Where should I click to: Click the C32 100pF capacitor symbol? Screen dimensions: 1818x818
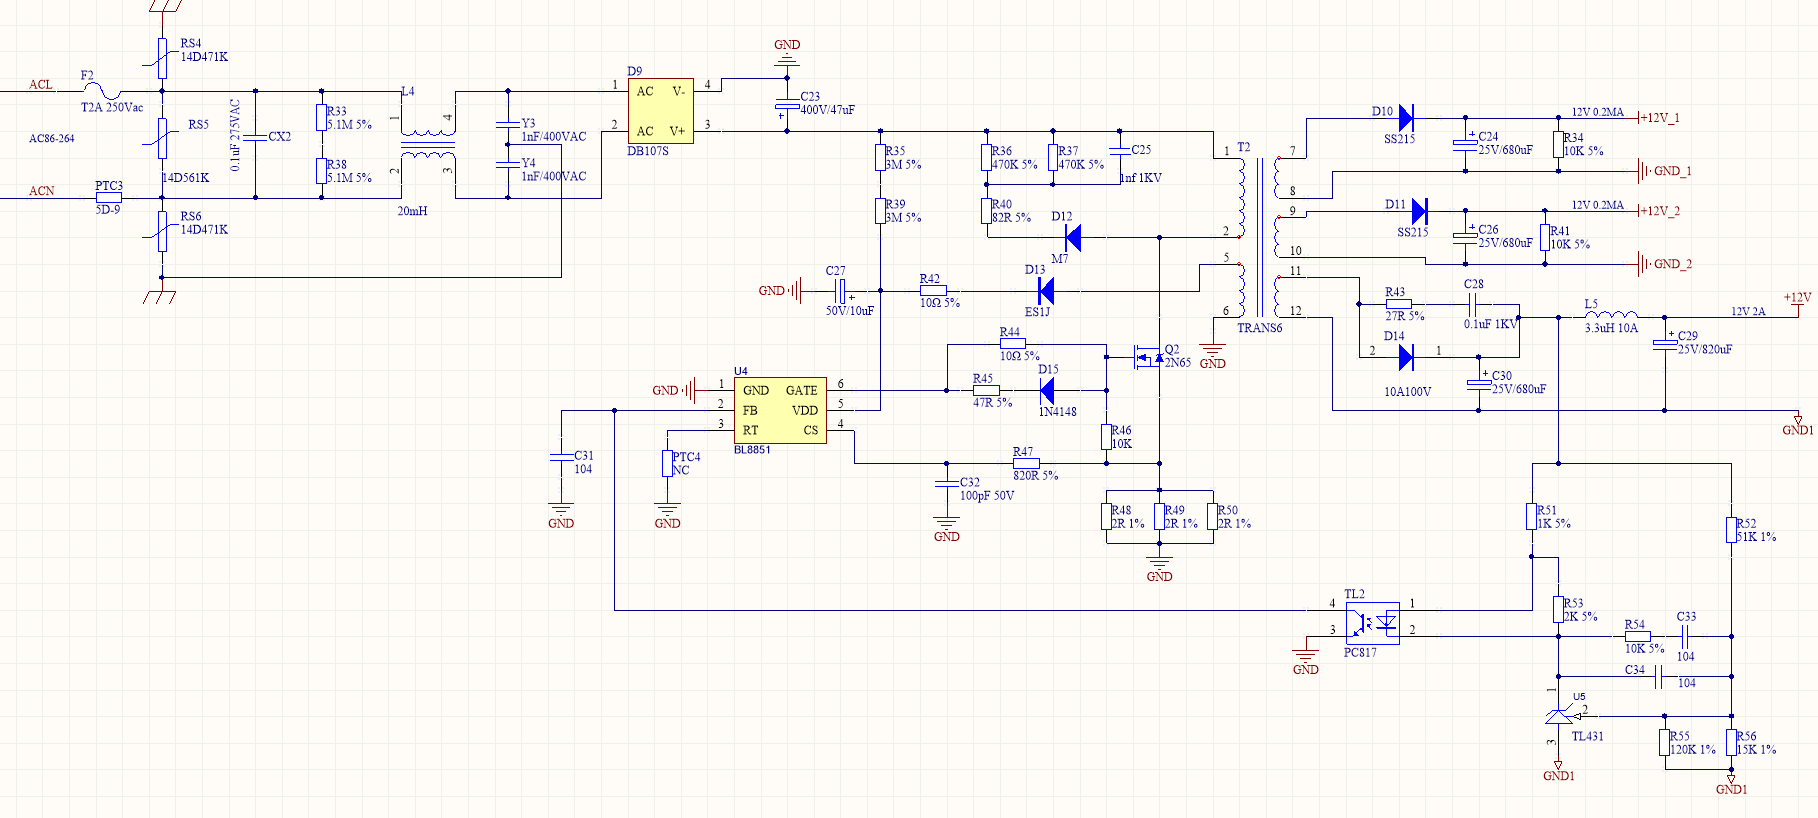pyautogui.click(x=946, y=483)
